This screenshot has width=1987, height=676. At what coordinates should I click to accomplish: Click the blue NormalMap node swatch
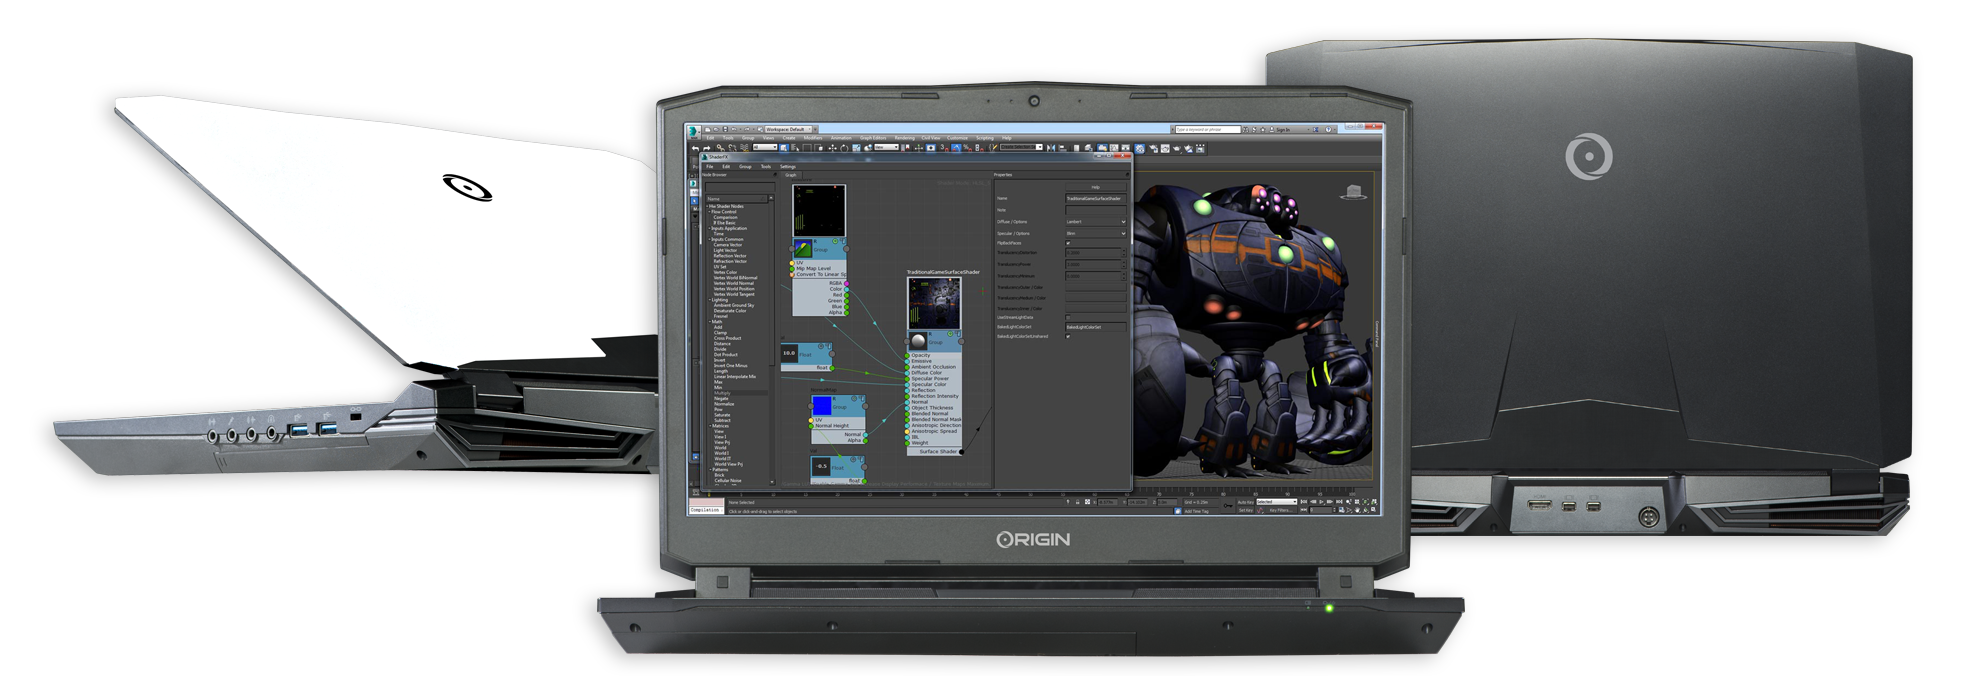coord(821,406)
